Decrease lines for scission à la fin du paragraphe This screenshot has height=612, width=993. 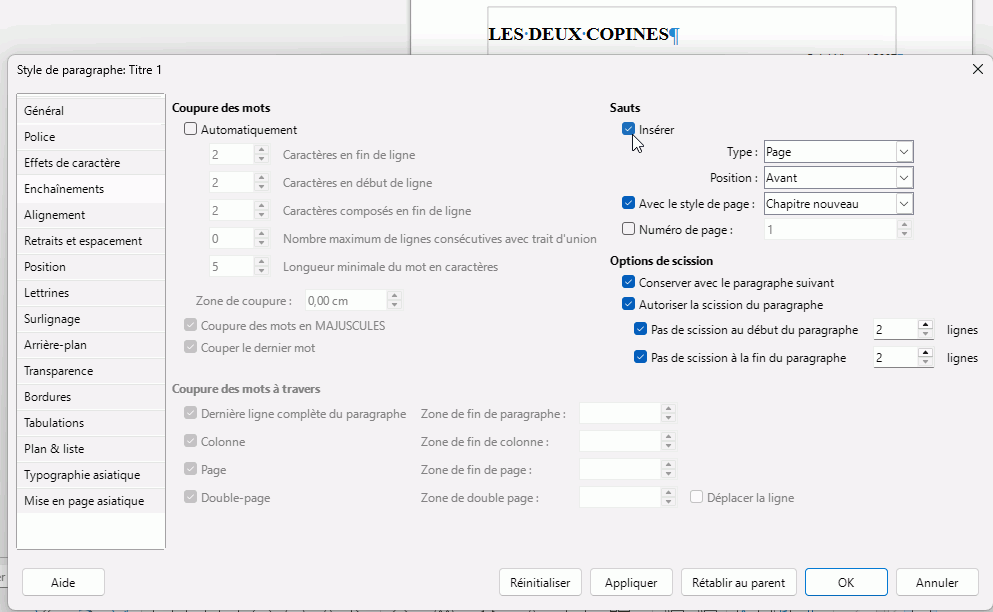(927, 363)
